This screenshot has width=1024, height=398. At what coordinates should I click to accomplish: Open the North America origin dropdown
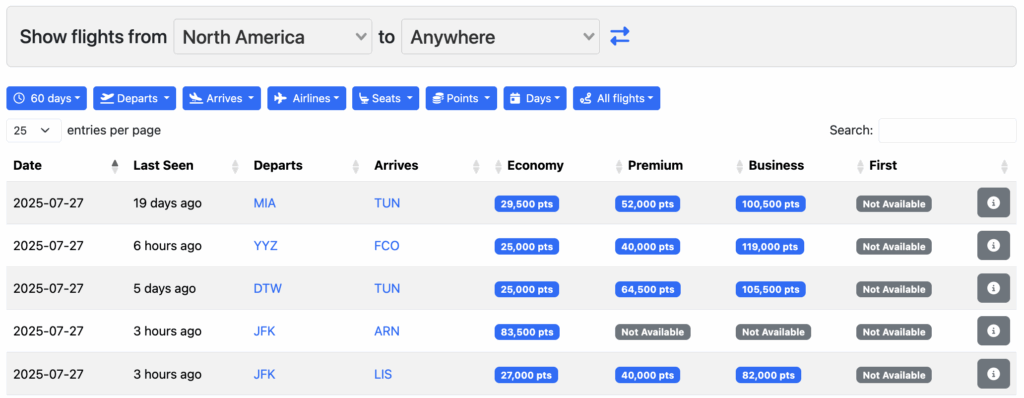pos(272,37)
